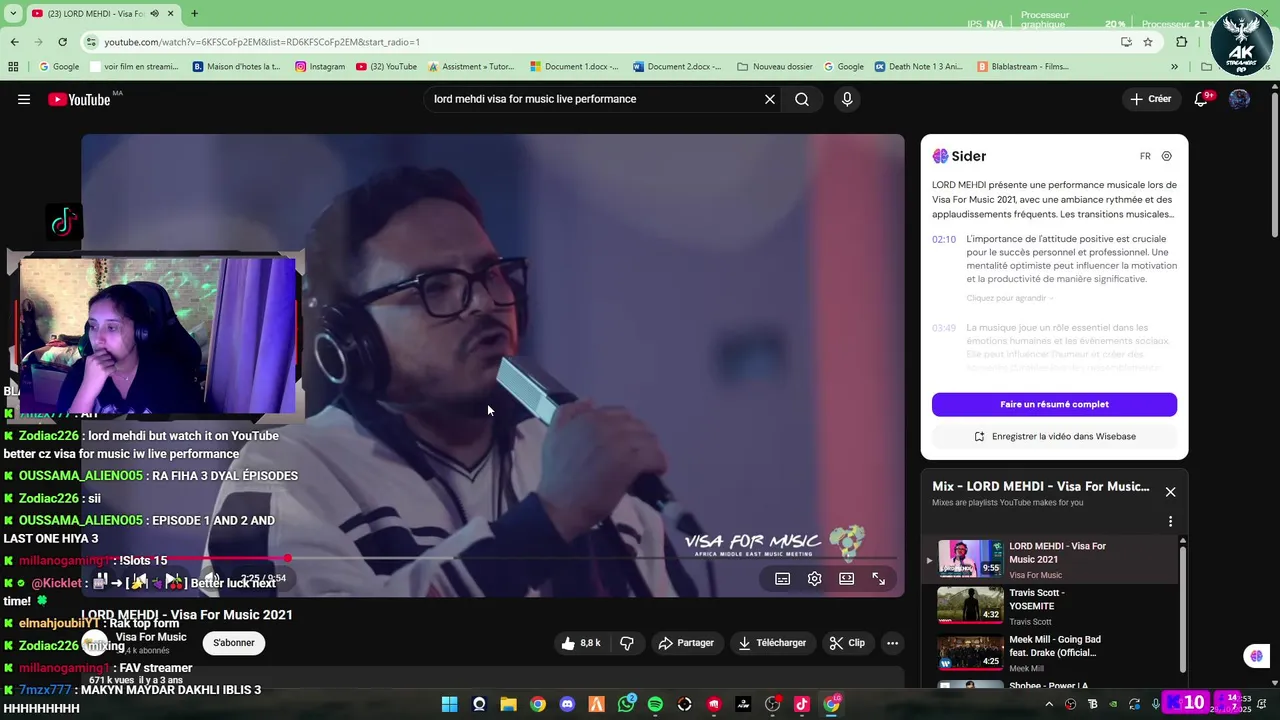Screen dimensions: 1280x720
Task: Open YouTube notifications bell
Action: pos(1202,99)
